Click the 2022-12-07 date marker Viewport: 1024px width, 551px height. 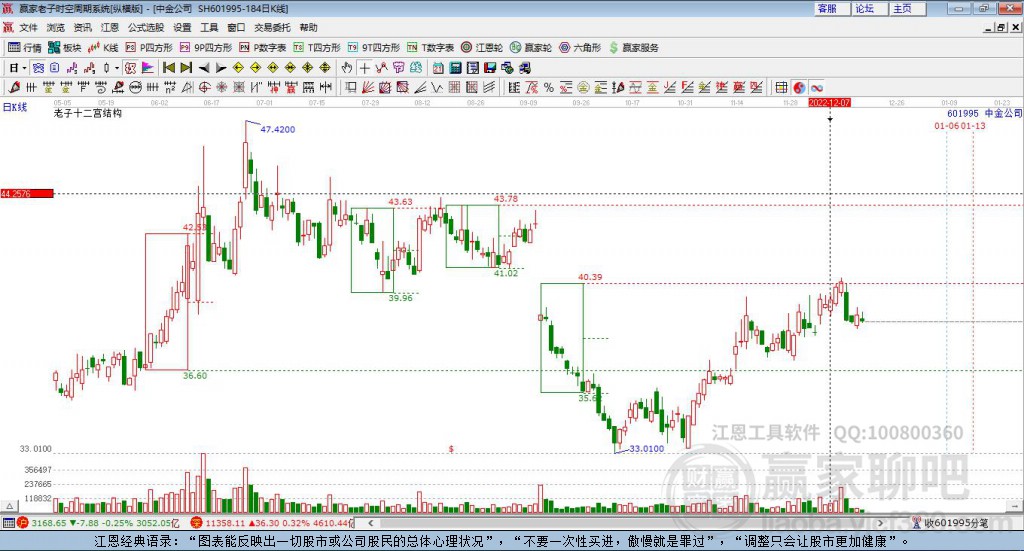[829, 102]
